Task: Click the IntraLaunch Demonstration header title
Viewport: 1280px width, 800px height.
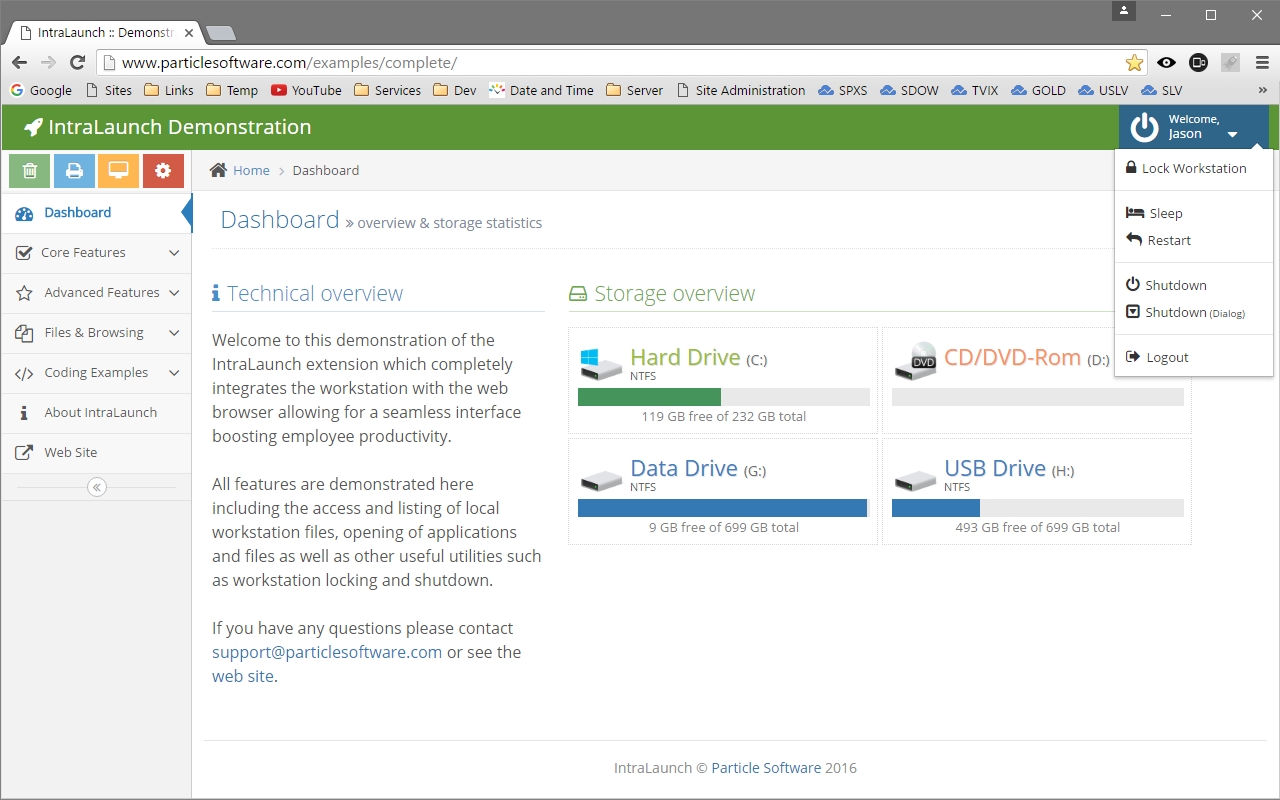Action: (180, 127)
